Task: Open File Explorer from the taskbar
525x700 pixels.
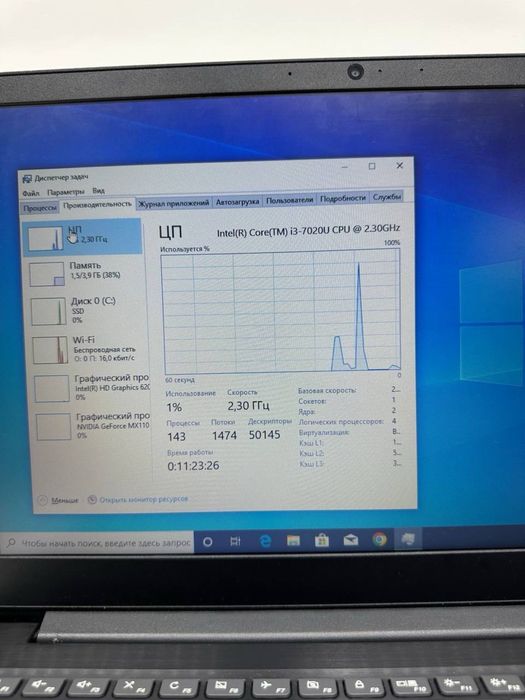Action: coord(293,541)
